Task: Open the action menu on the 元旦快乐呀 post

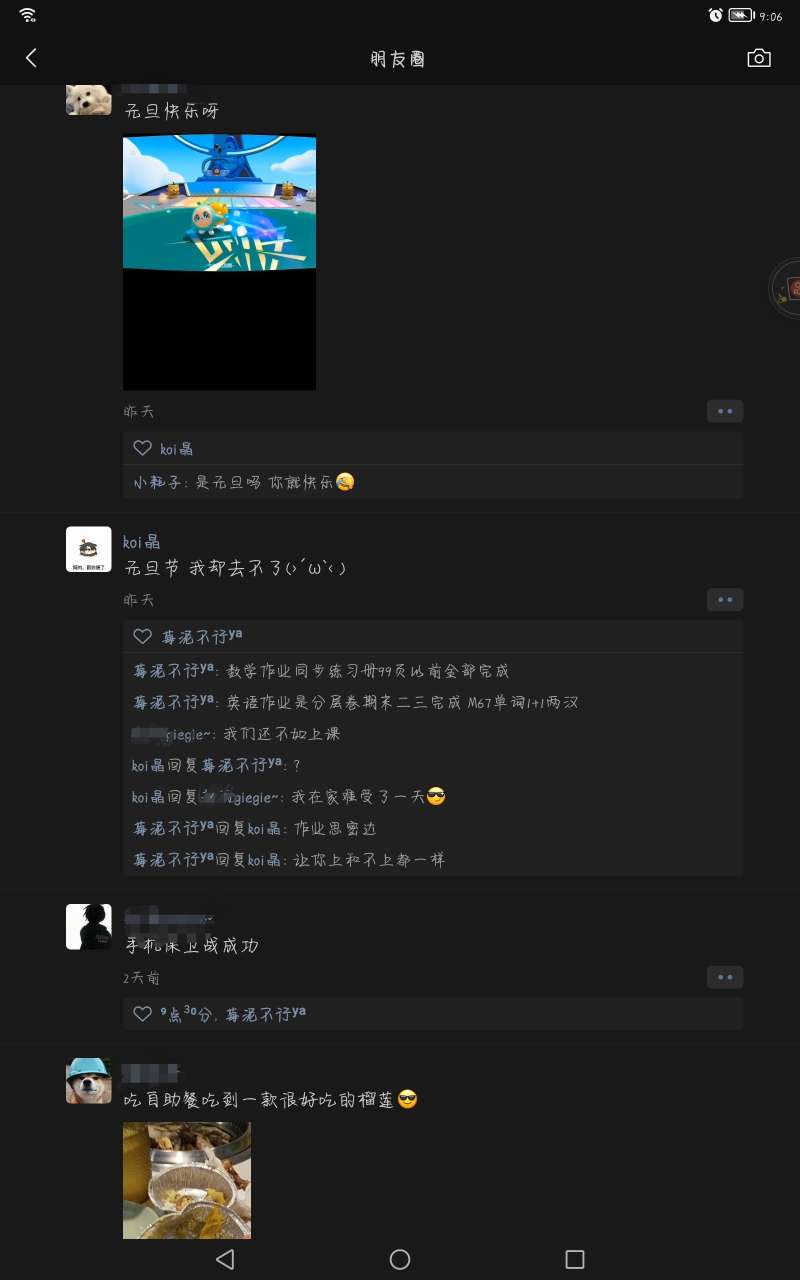Action: click(725, 411)
